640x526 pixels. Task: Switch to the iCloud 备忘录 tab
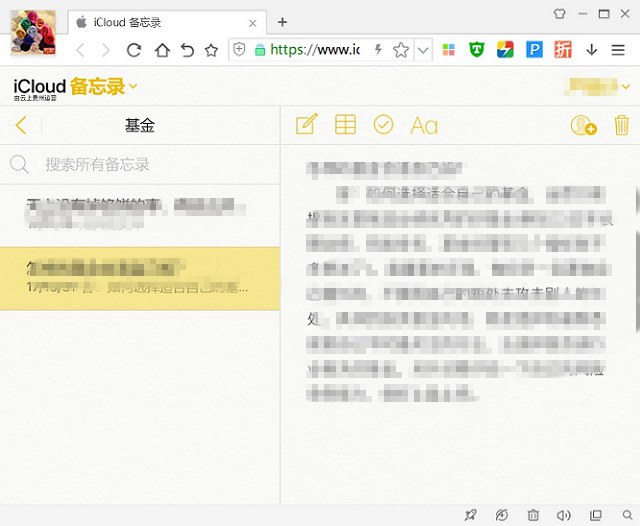click(x=167, y=22)
